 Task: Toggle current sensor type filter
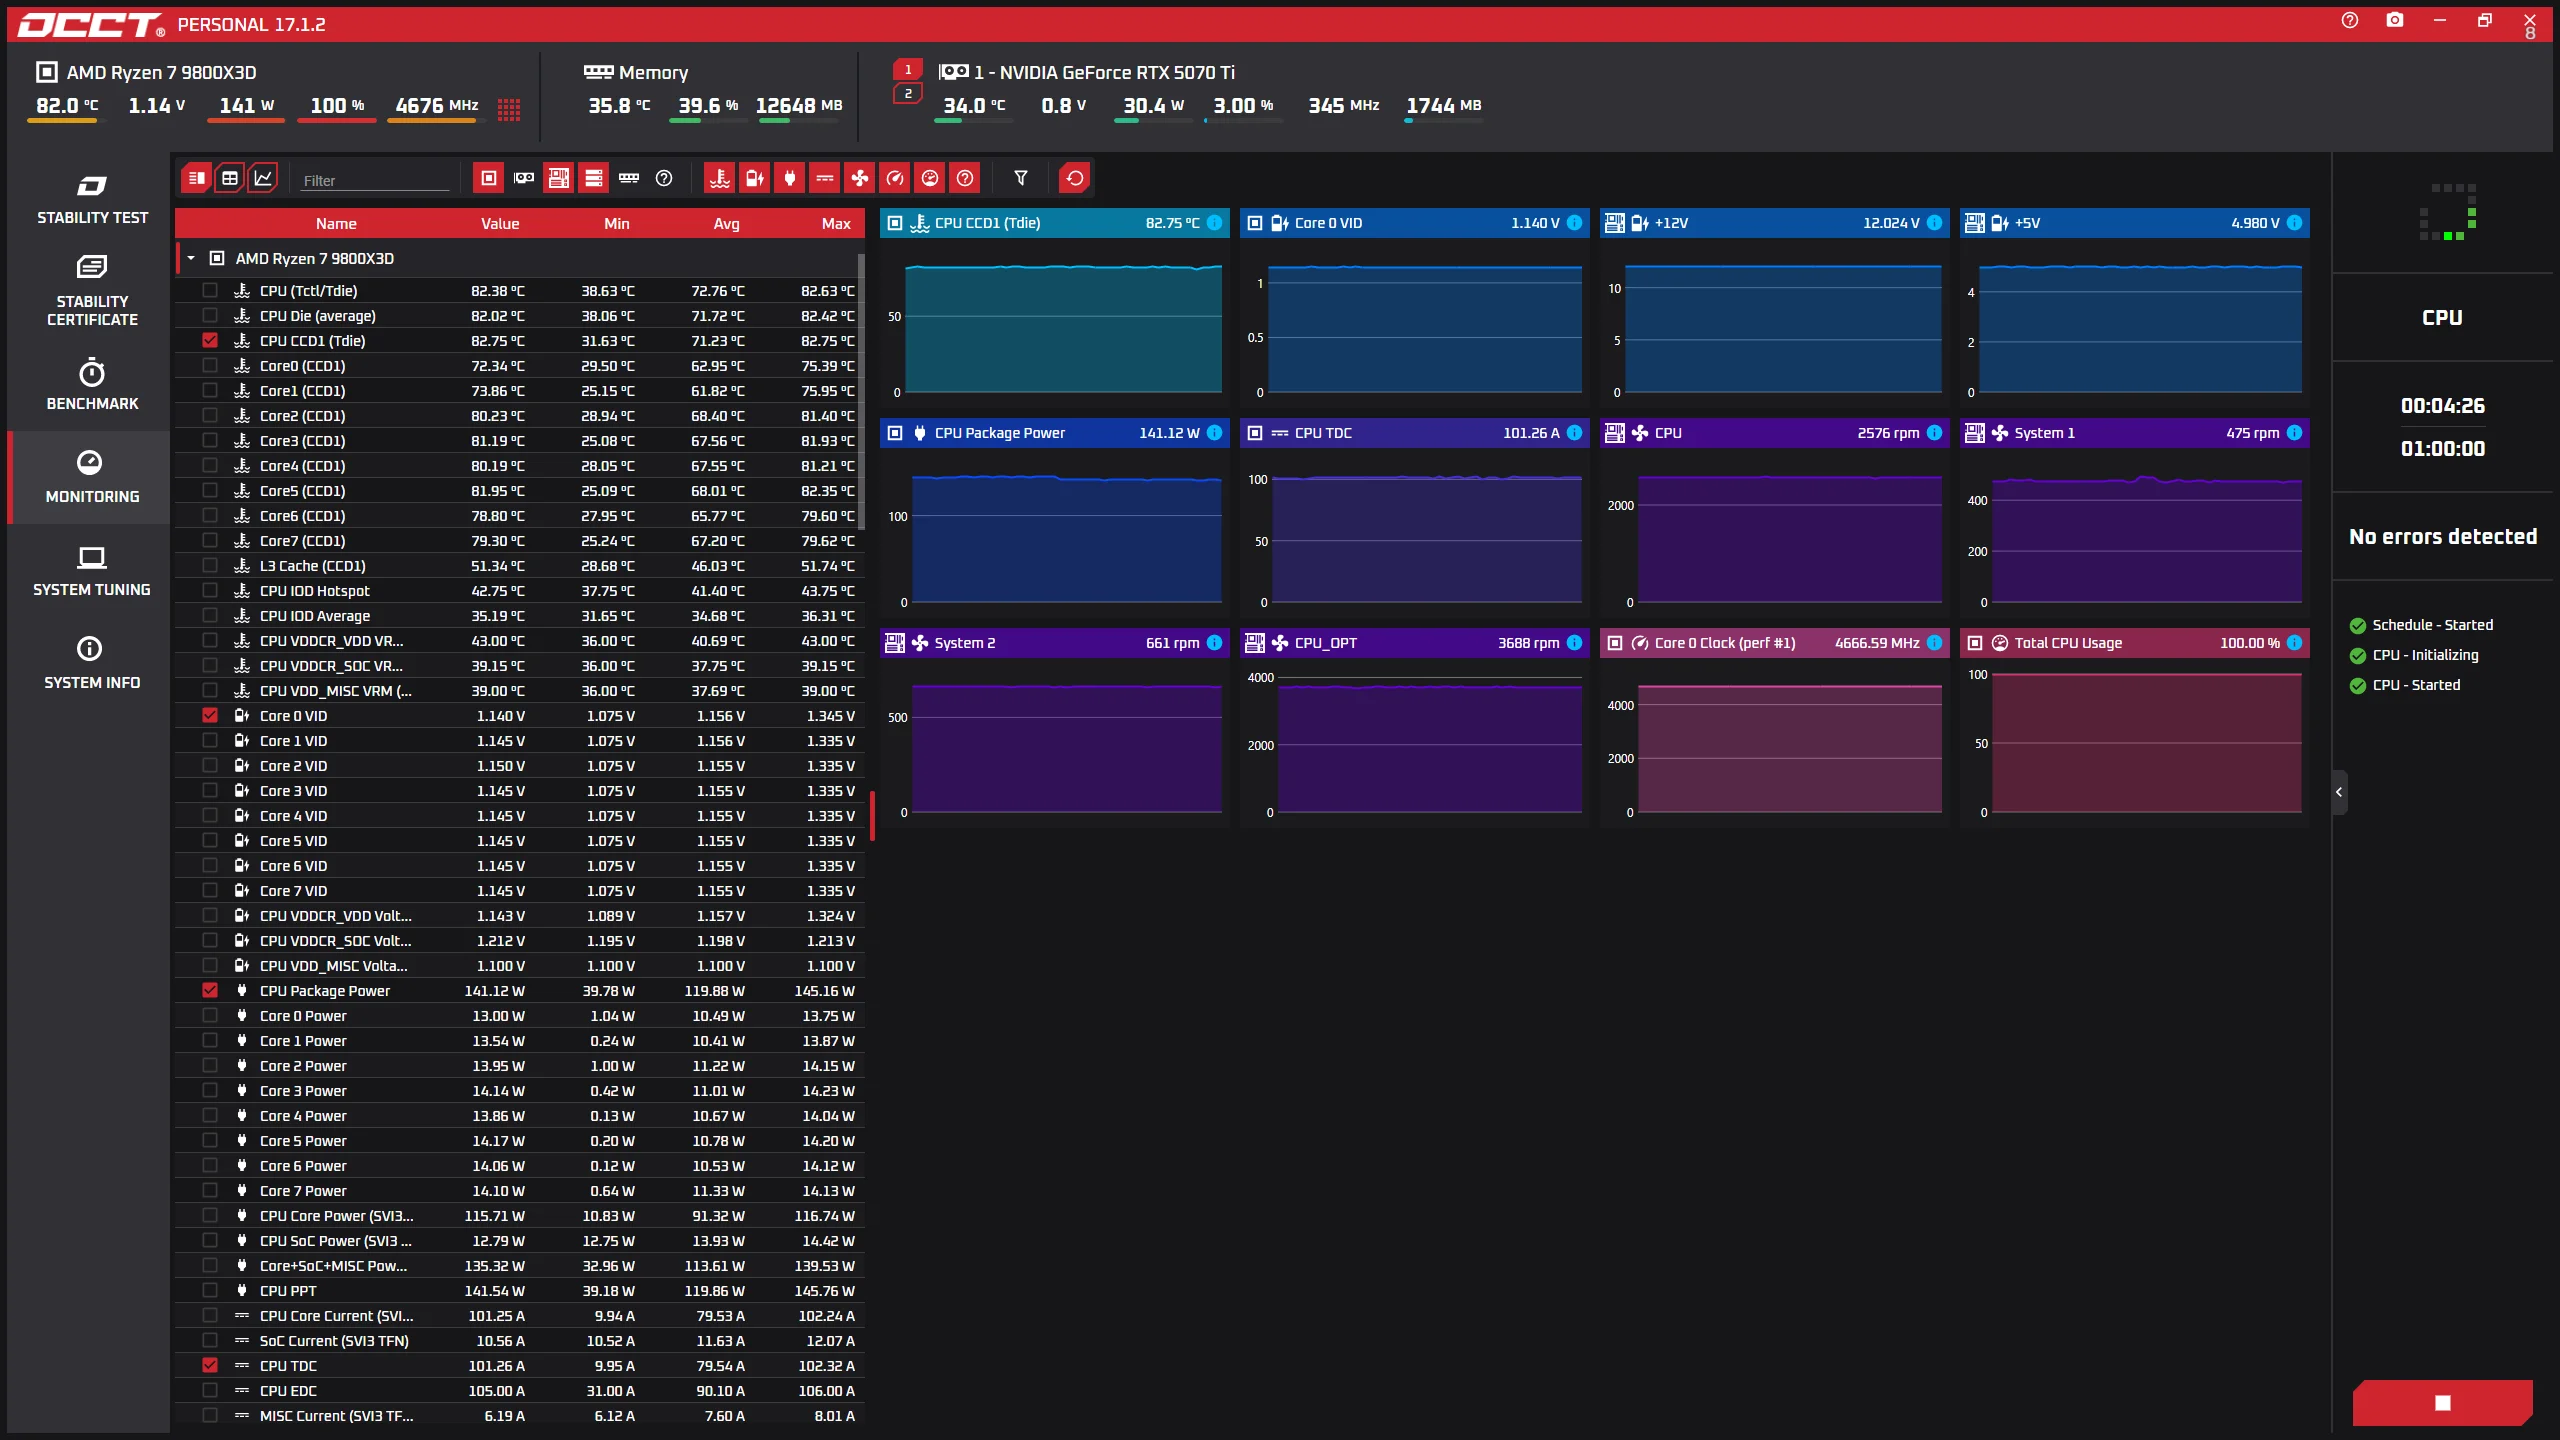[825, 178]
